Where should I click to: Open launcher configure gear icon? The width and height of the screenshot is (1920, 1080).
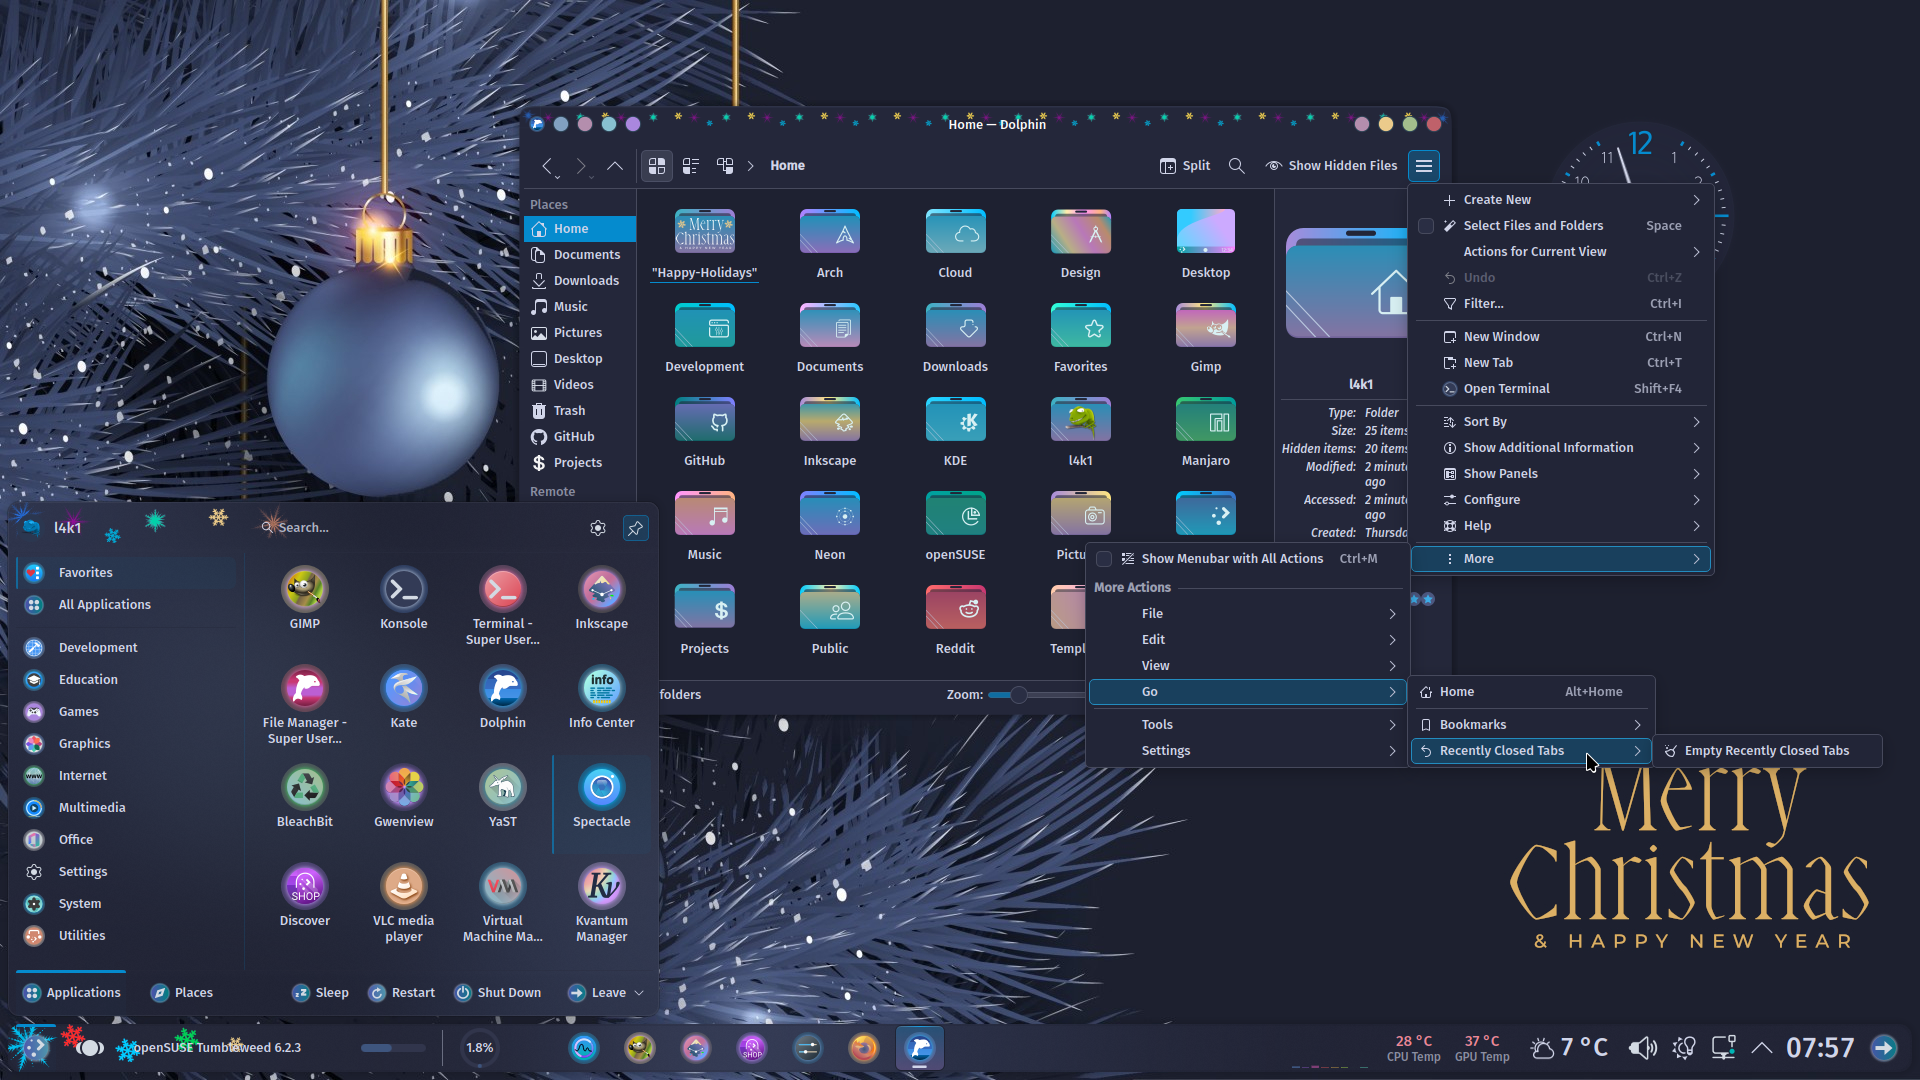click(598, 528)
